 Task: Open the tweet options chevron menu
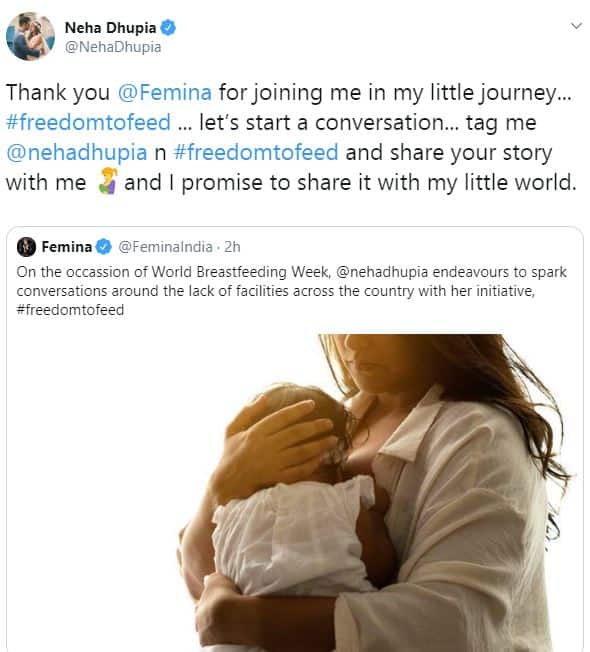click(x=576, y=26)
